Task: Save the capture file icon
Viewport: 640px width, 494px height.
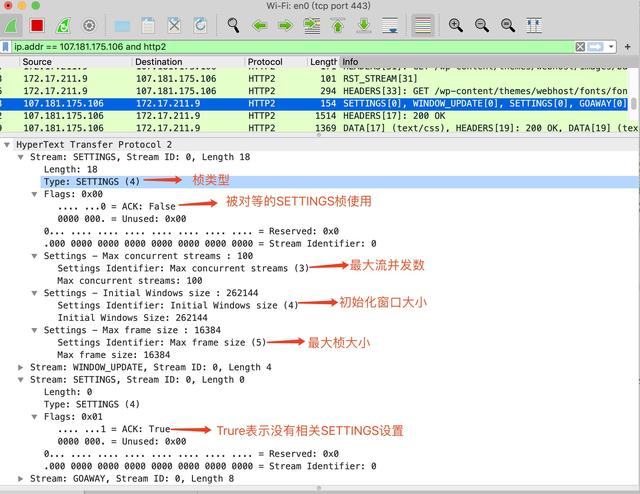Action: [148, 26]
